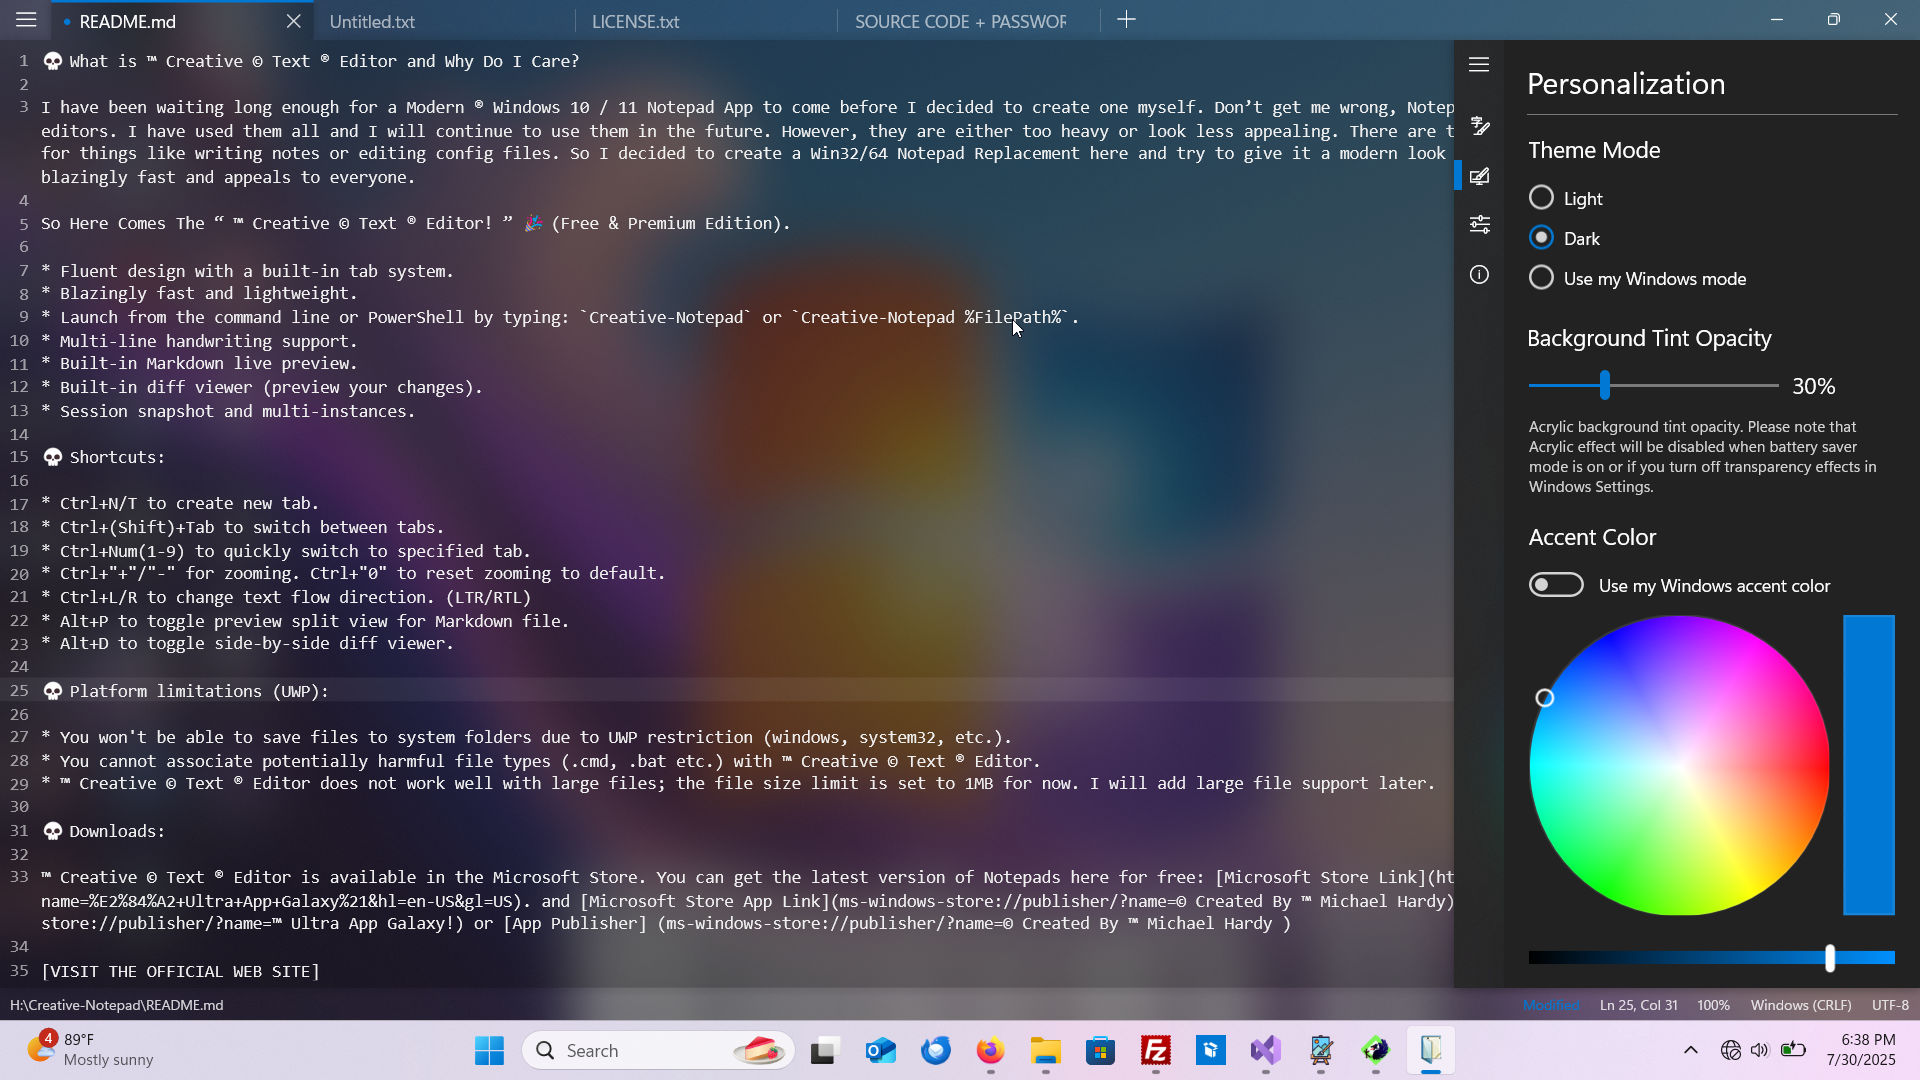Select the Dark theme mode
This screenshot has width=1920, height=1080.
tap(1541, 238)
